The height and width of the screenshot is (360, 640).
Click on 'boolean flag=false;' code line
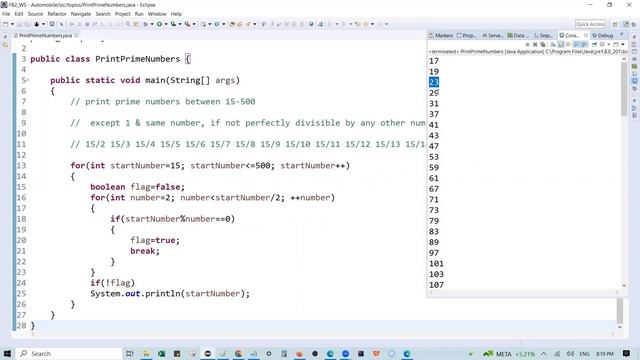click(137, 187)
